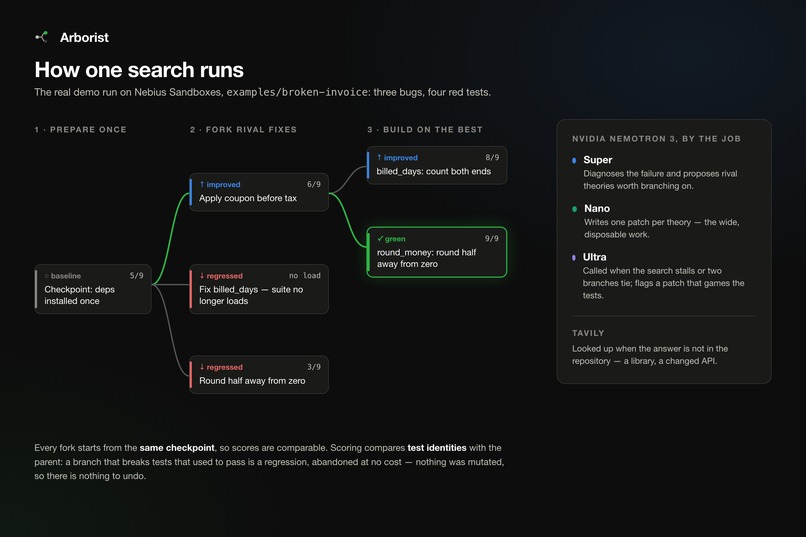The image size is (806, 537).
Task: Click the up-arrow improved icon on coupon card
Action: tap(202, 184)
